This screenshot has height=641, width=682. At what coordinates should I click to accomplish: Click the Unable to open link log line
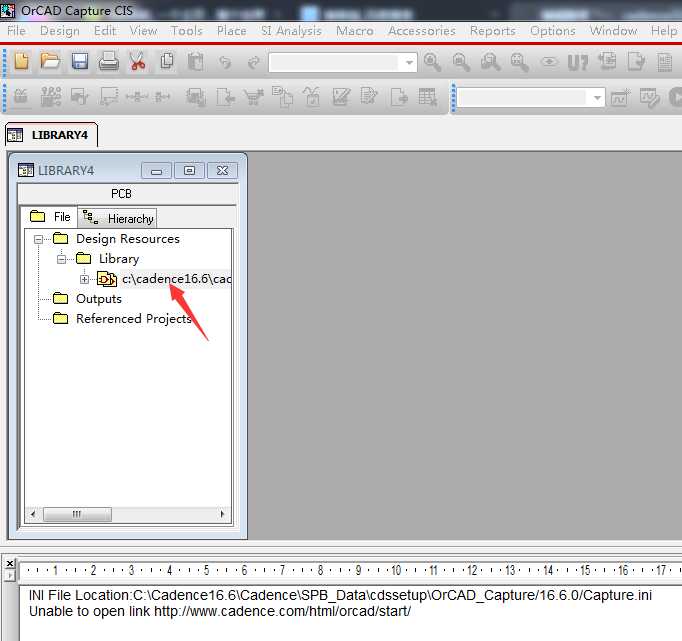pos(220,611)
